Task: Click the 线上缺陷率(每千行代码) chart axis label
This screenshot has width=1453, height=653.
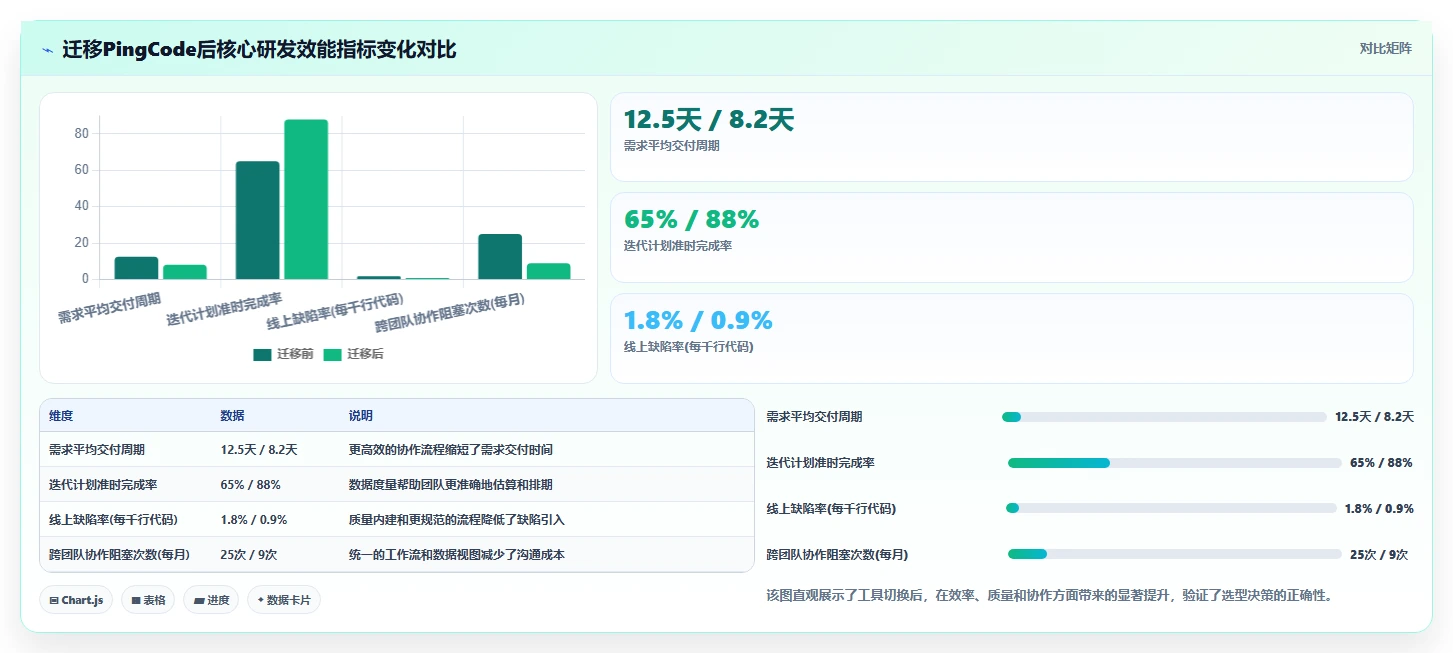Action: point(336,313)
